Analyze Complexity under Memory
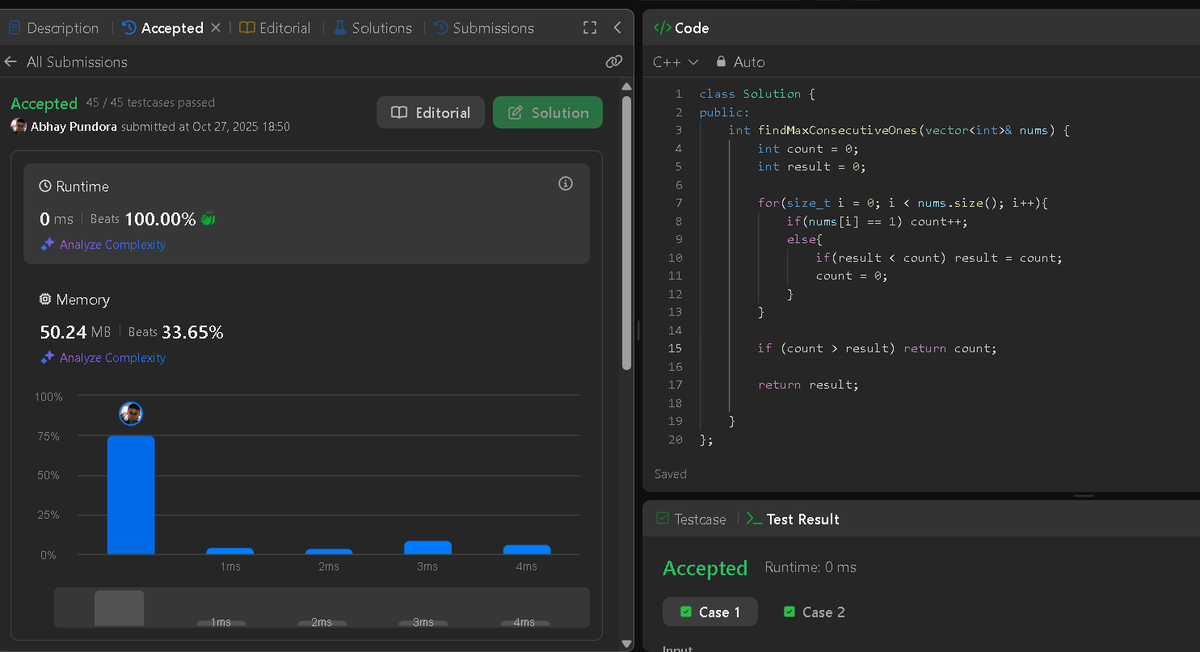 112,358
